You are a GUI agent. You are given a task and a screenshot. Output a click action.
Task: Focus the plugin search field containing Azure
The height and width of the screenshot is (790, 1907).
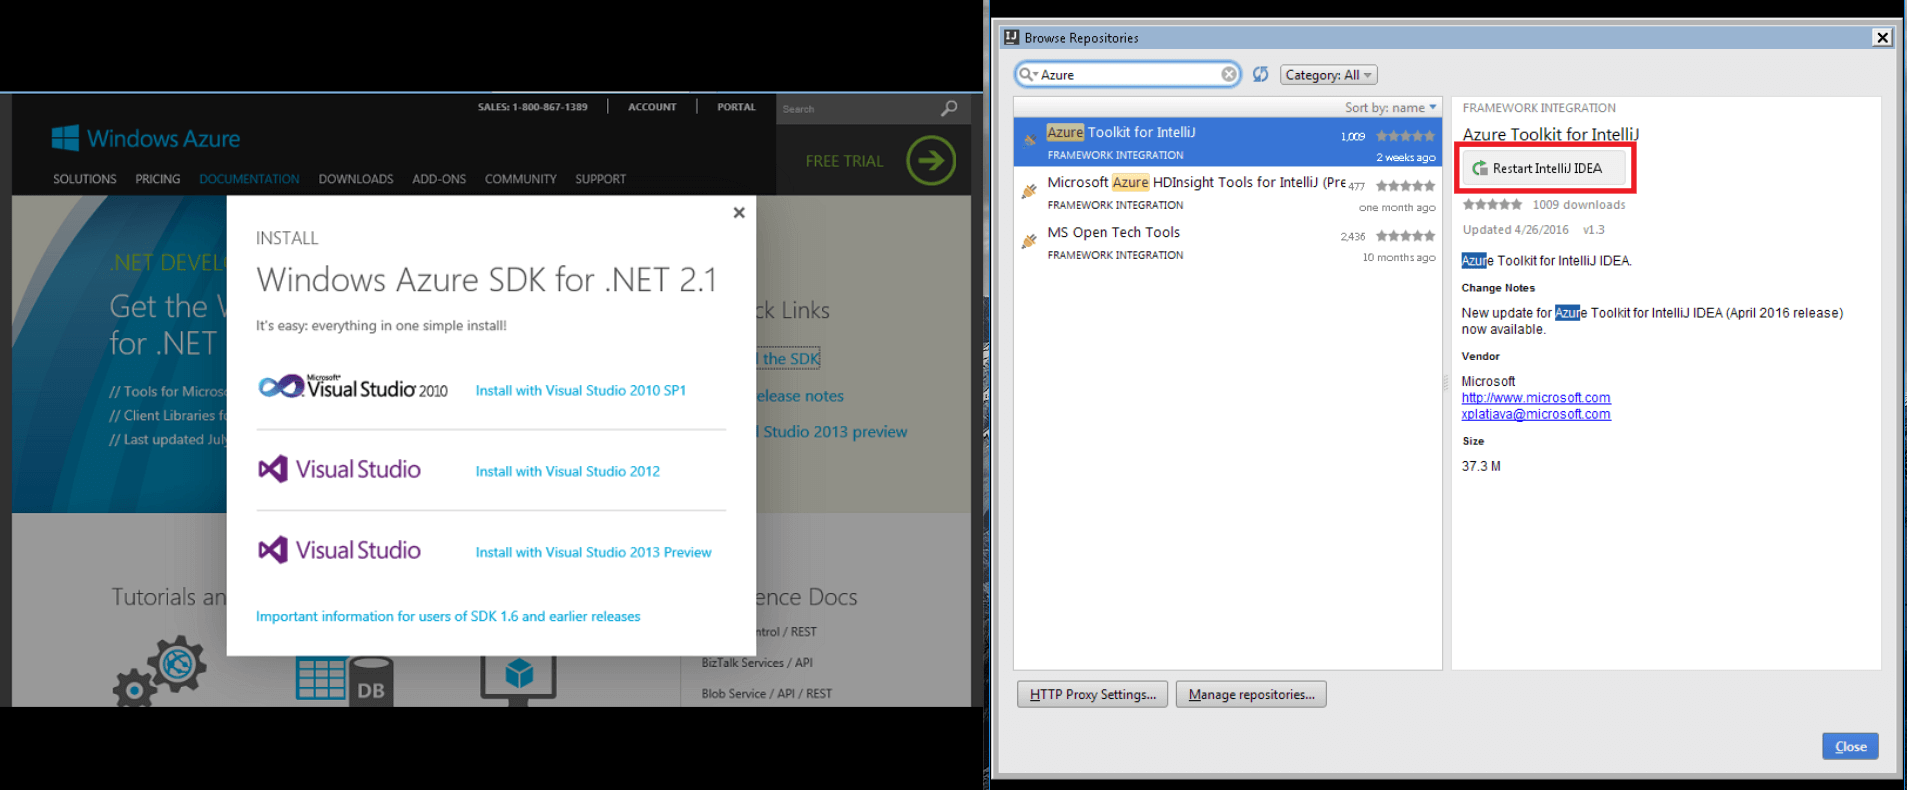tap(1128, 74)
